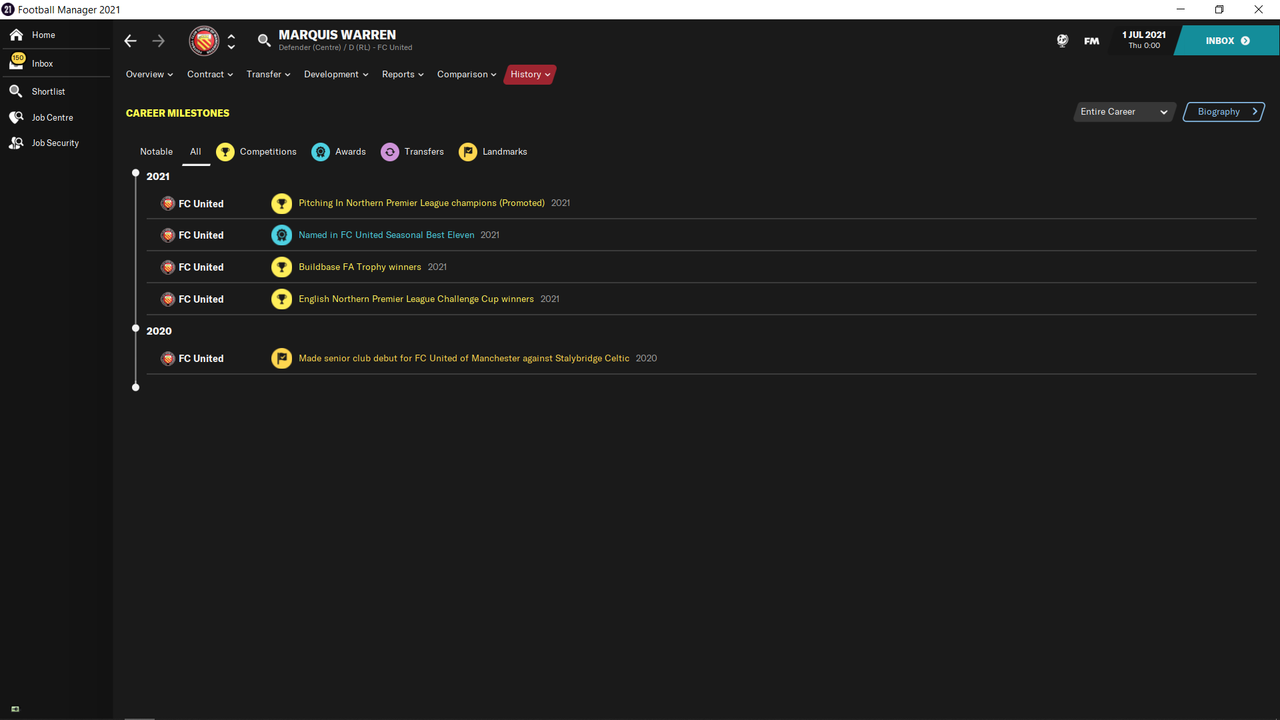Restore down the application window
This screenshot has width=1280, height=720.
[1219, 9]
